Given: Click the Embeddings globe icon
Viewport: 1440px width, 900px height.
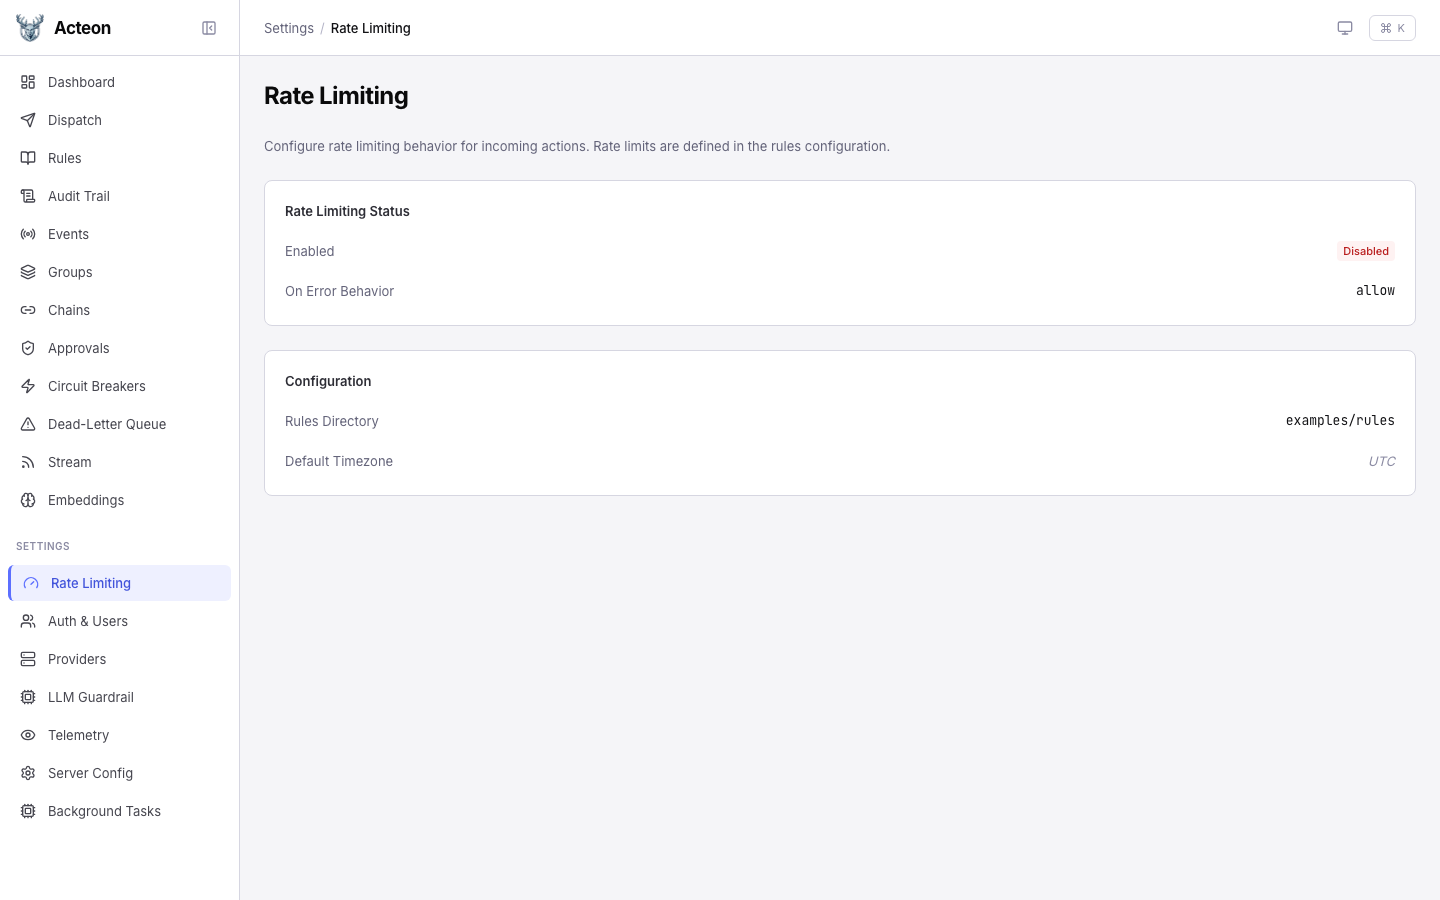Looking at the screenshot, I should click(x=28, y=500).
